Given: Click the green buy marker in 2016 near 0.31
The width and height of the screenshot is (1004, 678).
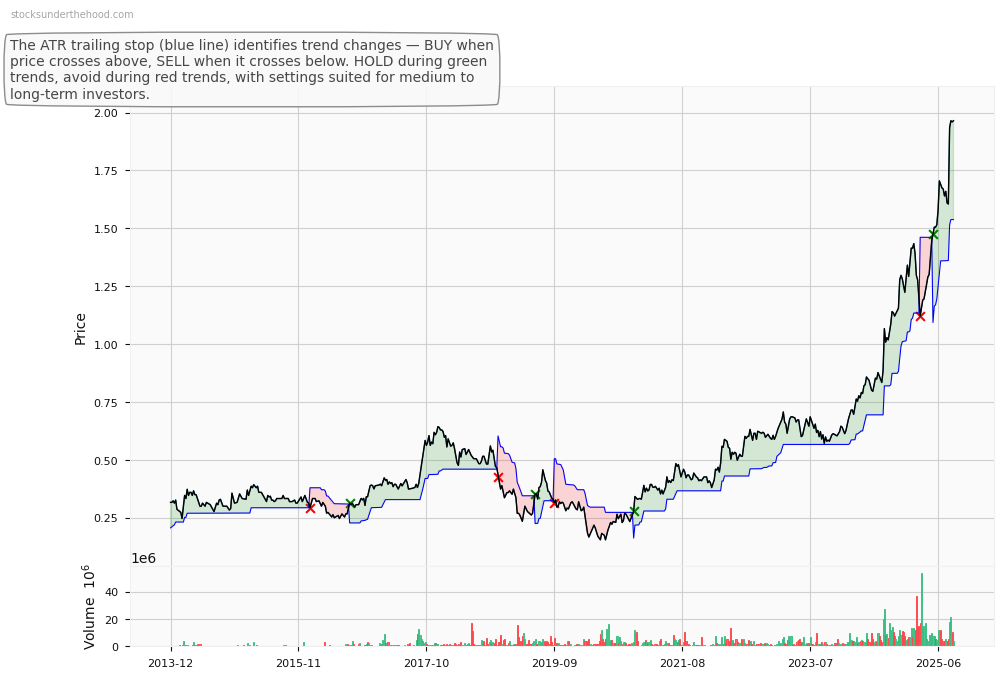Looking at the screenshot, I should 350,503.
